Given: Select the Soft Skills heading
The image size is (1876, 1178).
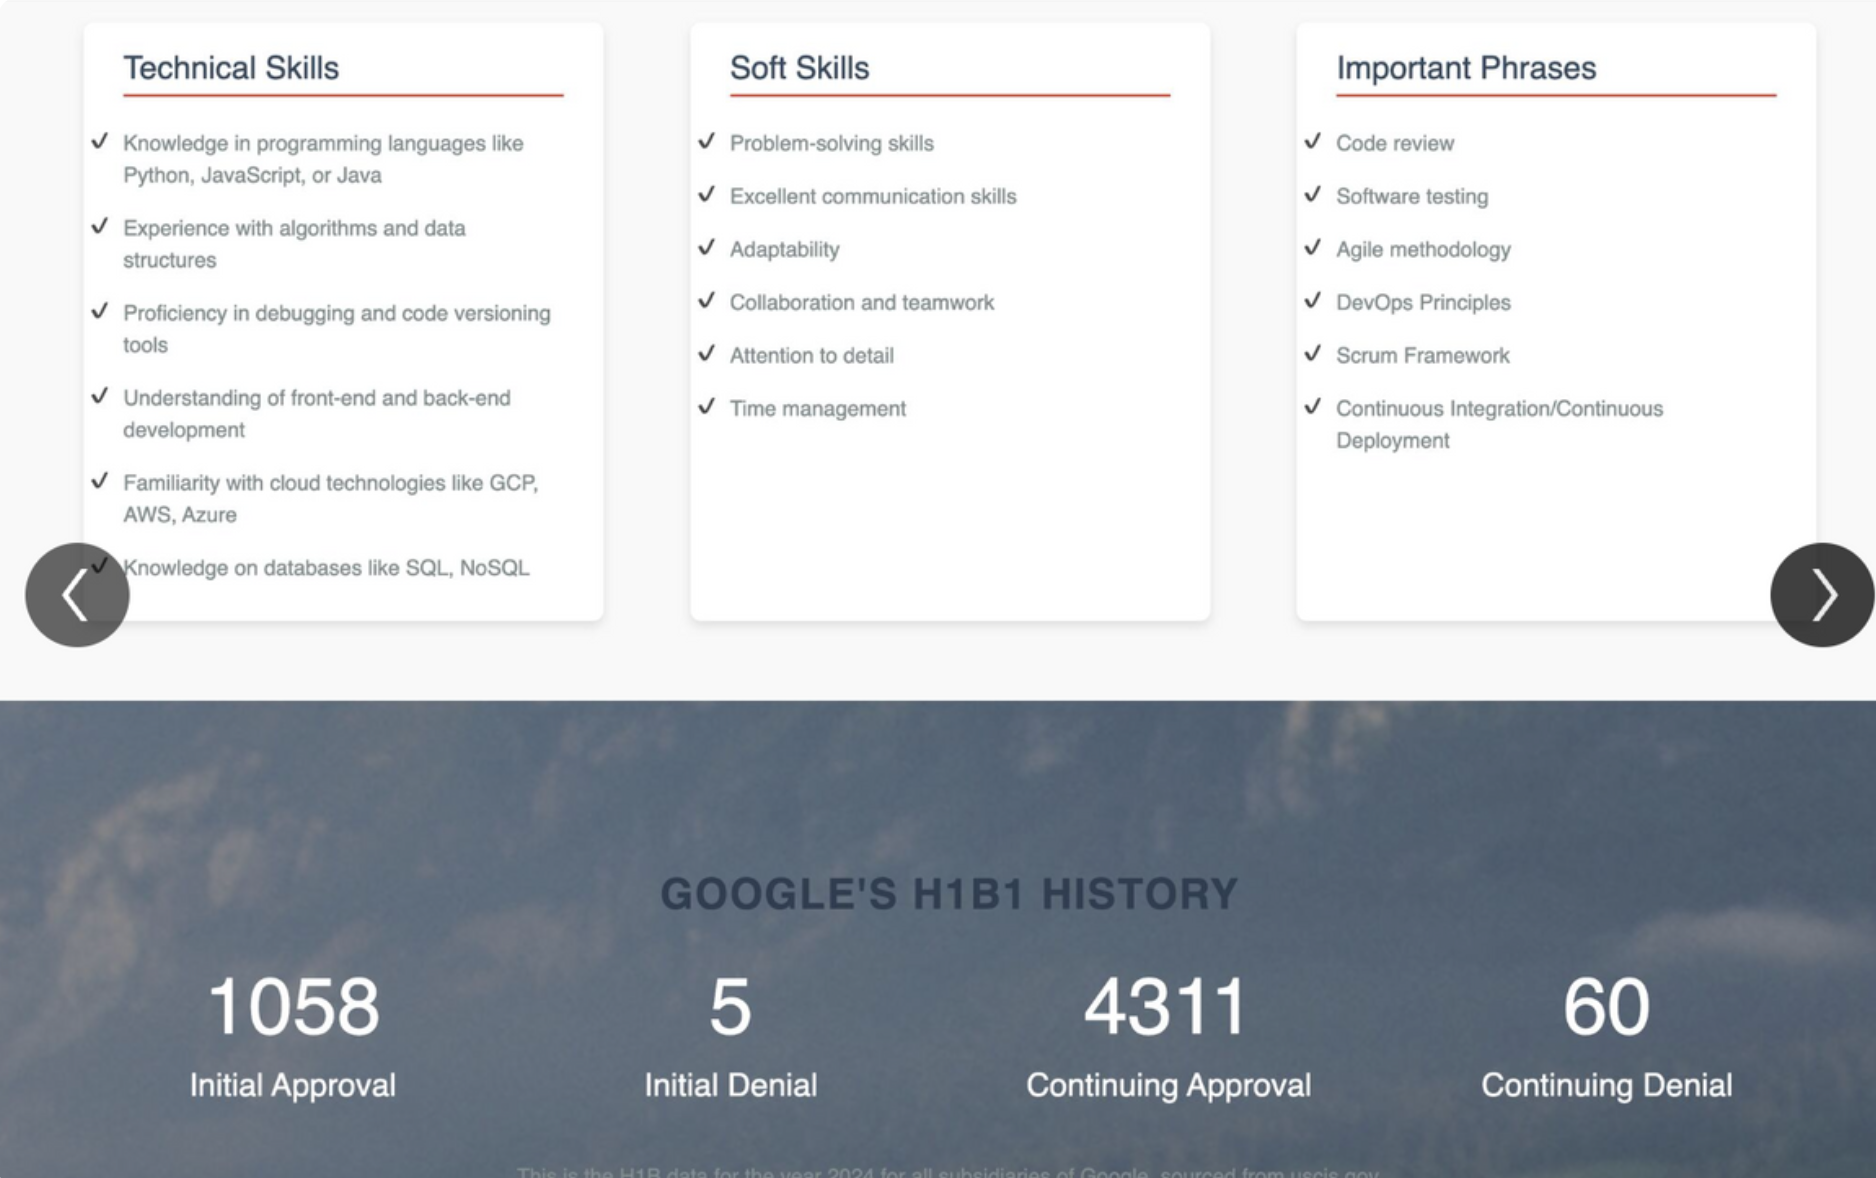Looking at the screenshot, I should [801, 69].
